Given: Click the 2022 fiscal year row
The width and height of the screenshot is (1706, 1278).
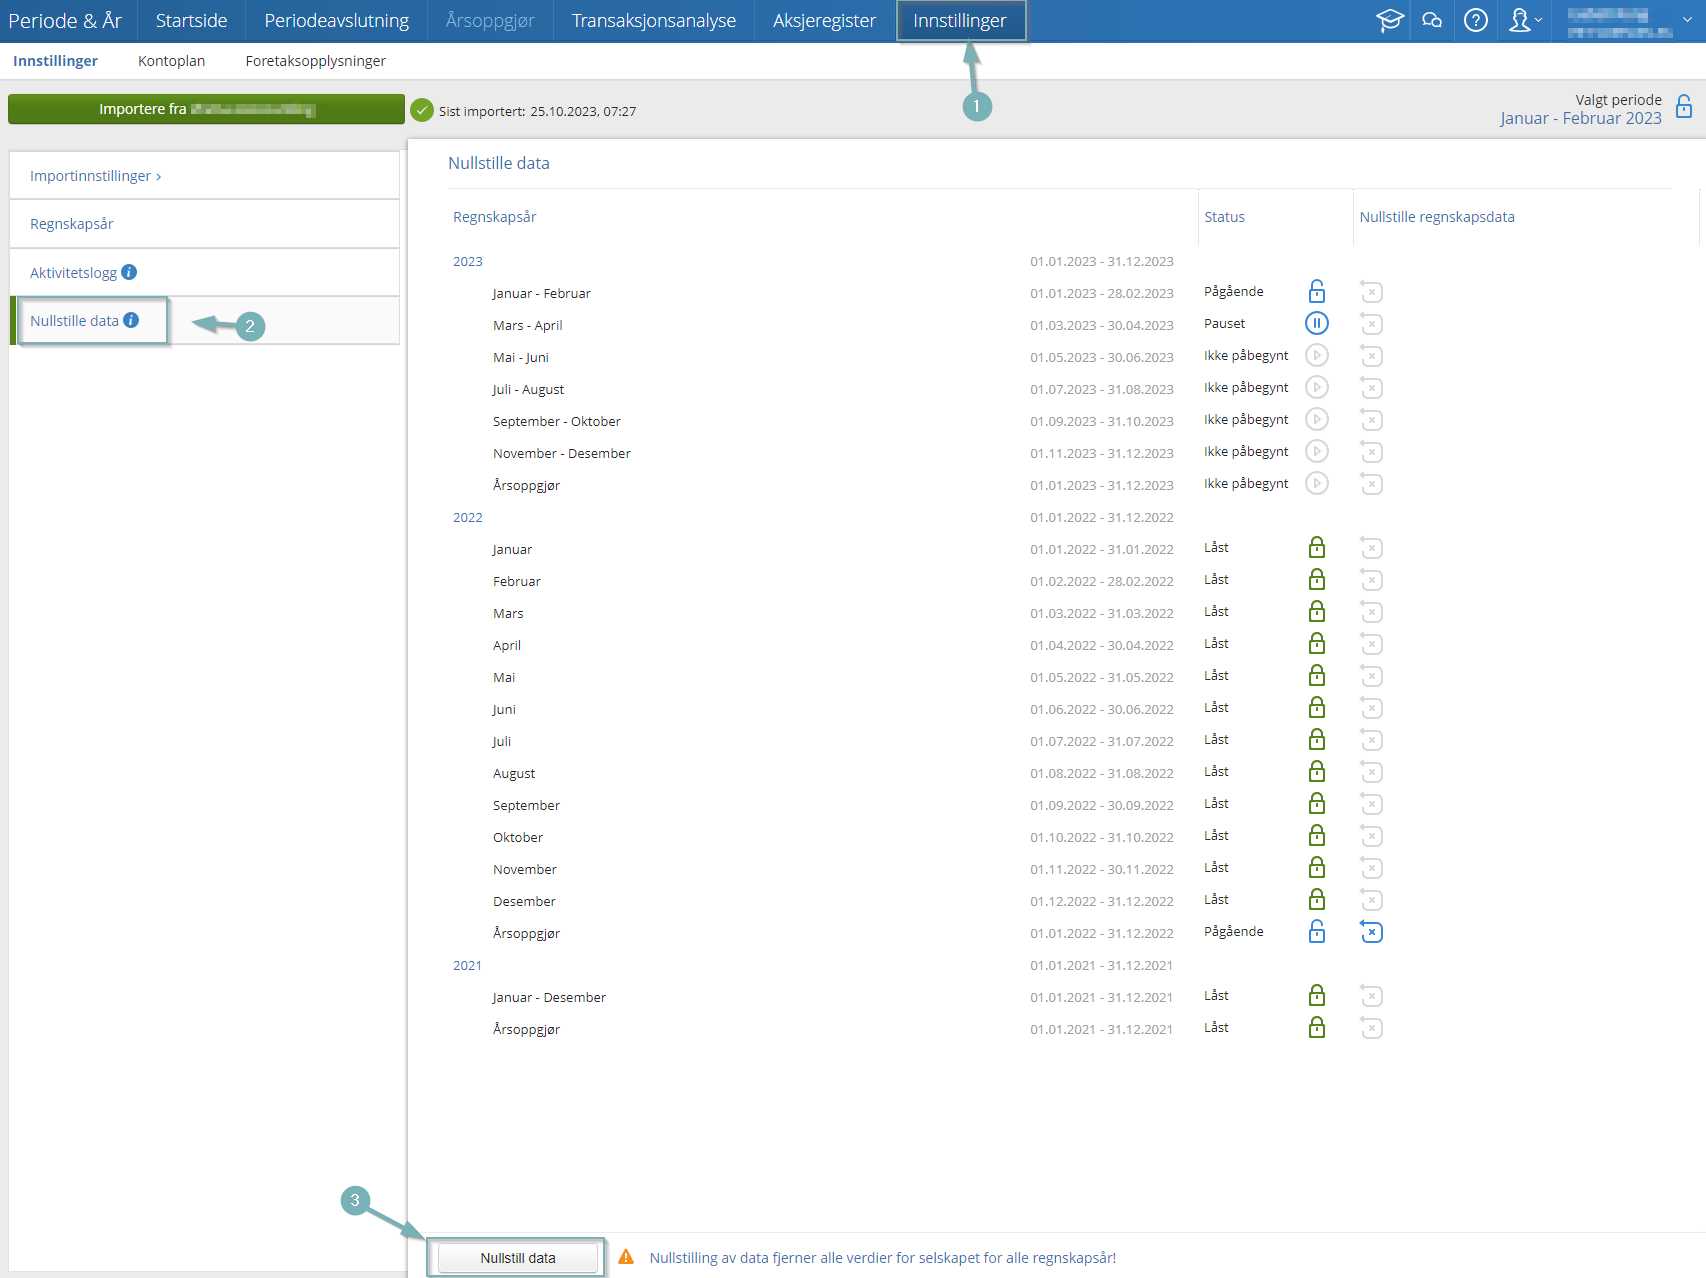Looking at the screenshot, I should pos(813,517).
